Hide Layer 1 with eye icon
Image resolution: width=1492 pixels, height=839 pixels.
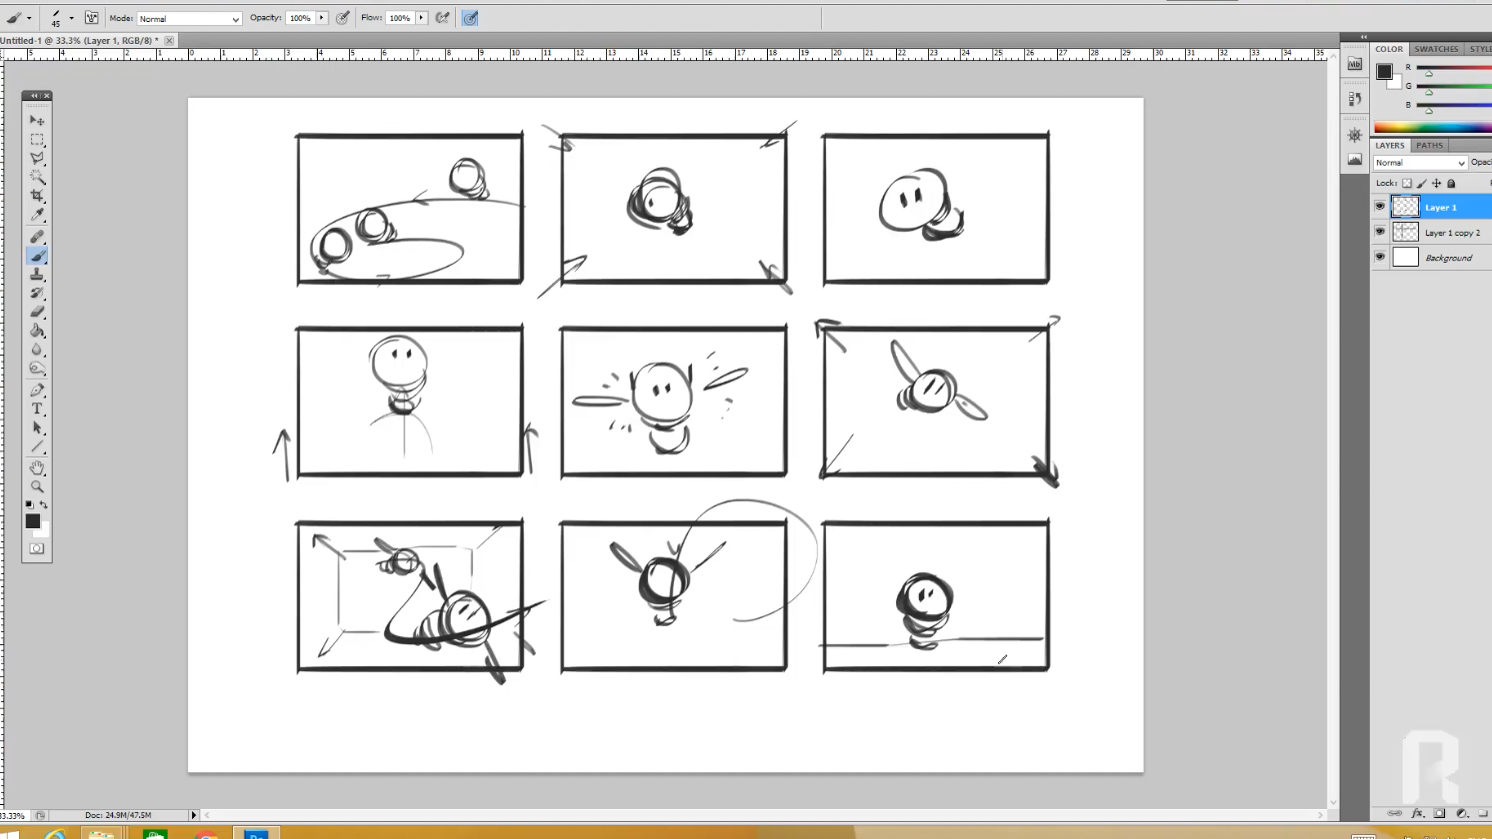tap(1380, 207)
